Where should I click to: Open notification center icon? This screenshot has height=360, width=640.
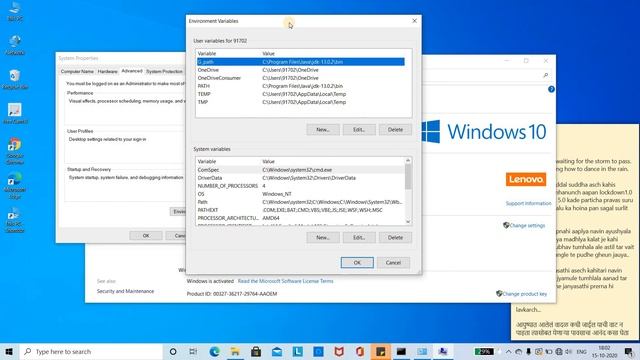point(629,351)
